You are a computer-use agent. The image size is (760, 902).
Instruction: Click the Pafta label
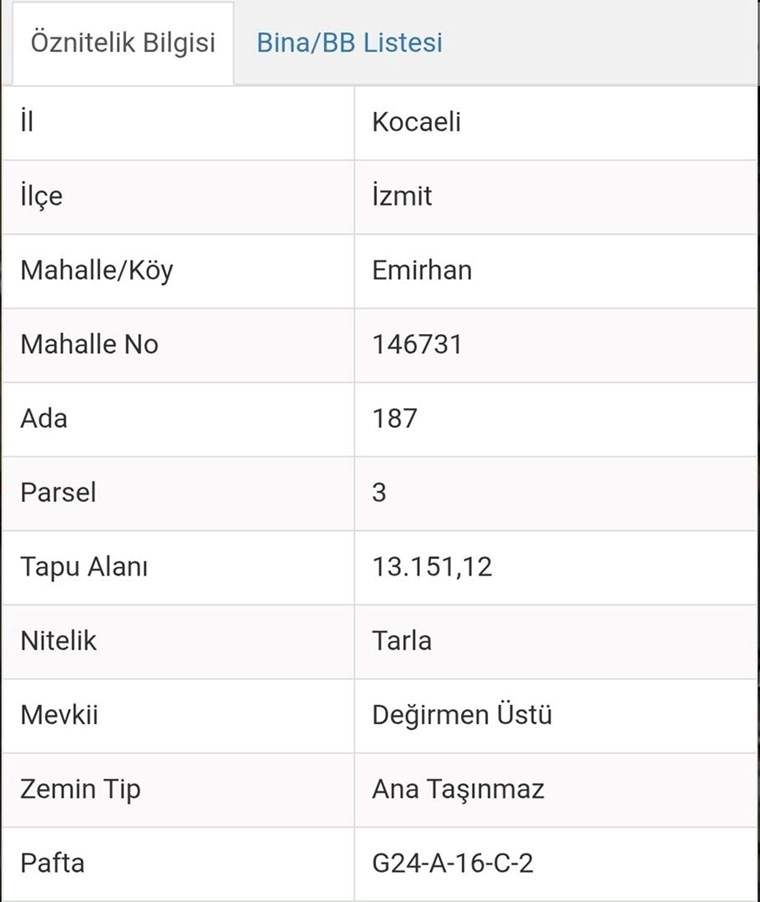52,863
